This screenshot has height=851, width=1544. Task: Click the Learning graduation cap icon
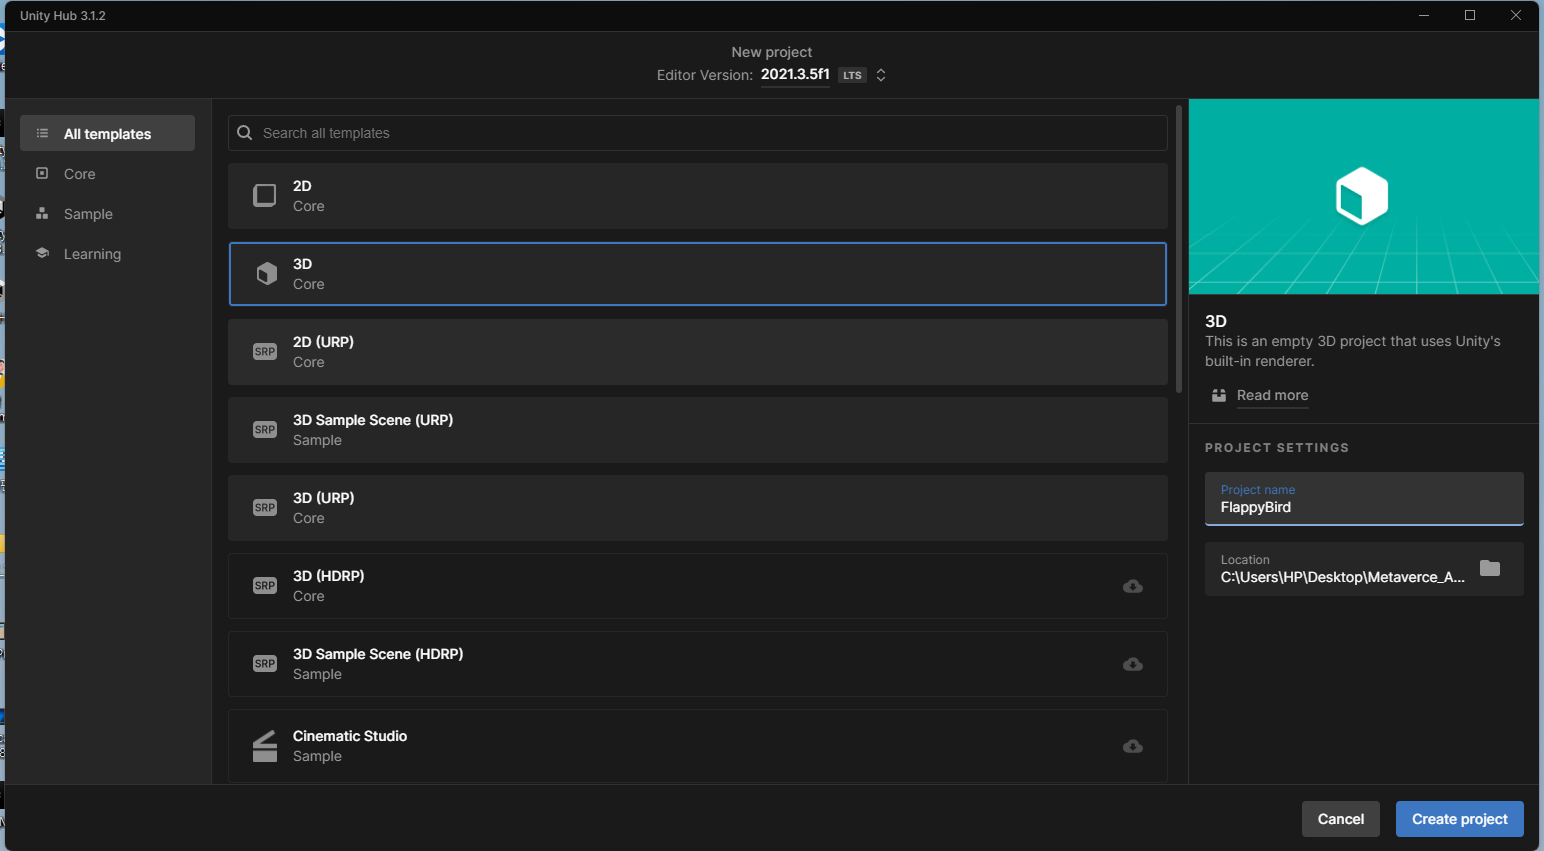[42, 253]
